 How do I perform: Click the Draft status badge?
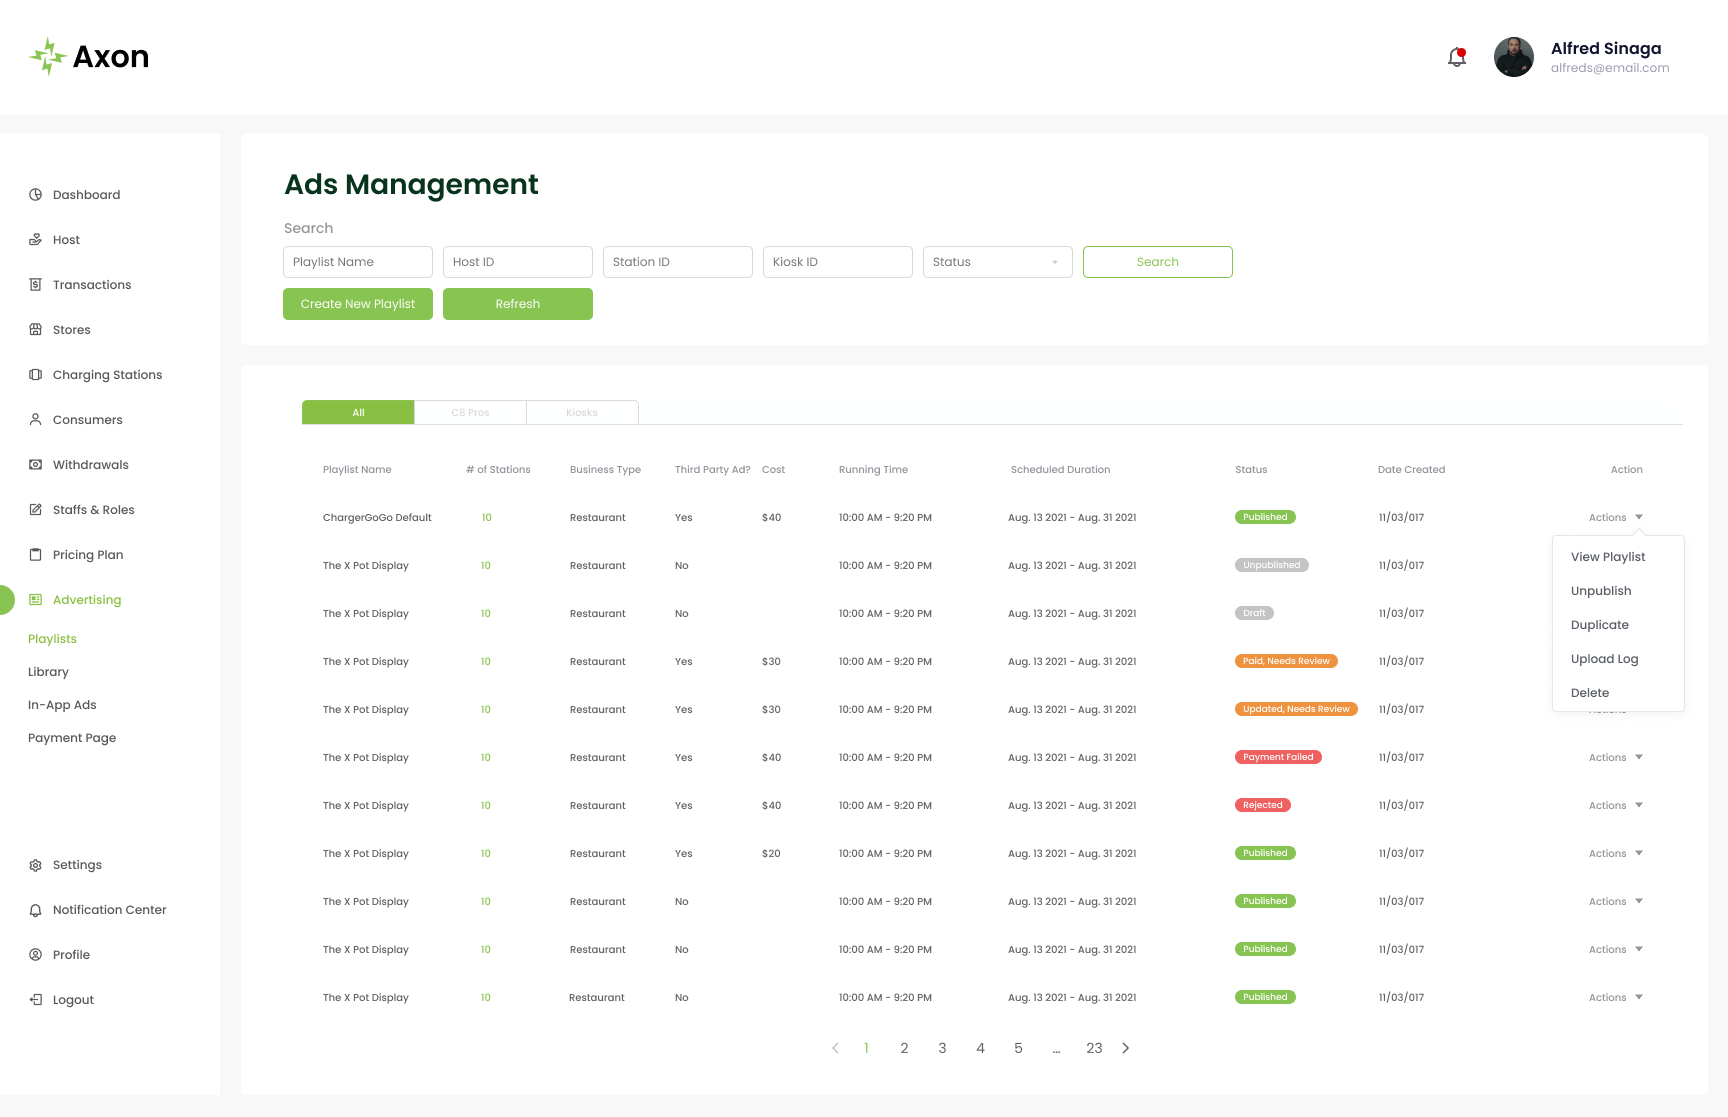1254,613
